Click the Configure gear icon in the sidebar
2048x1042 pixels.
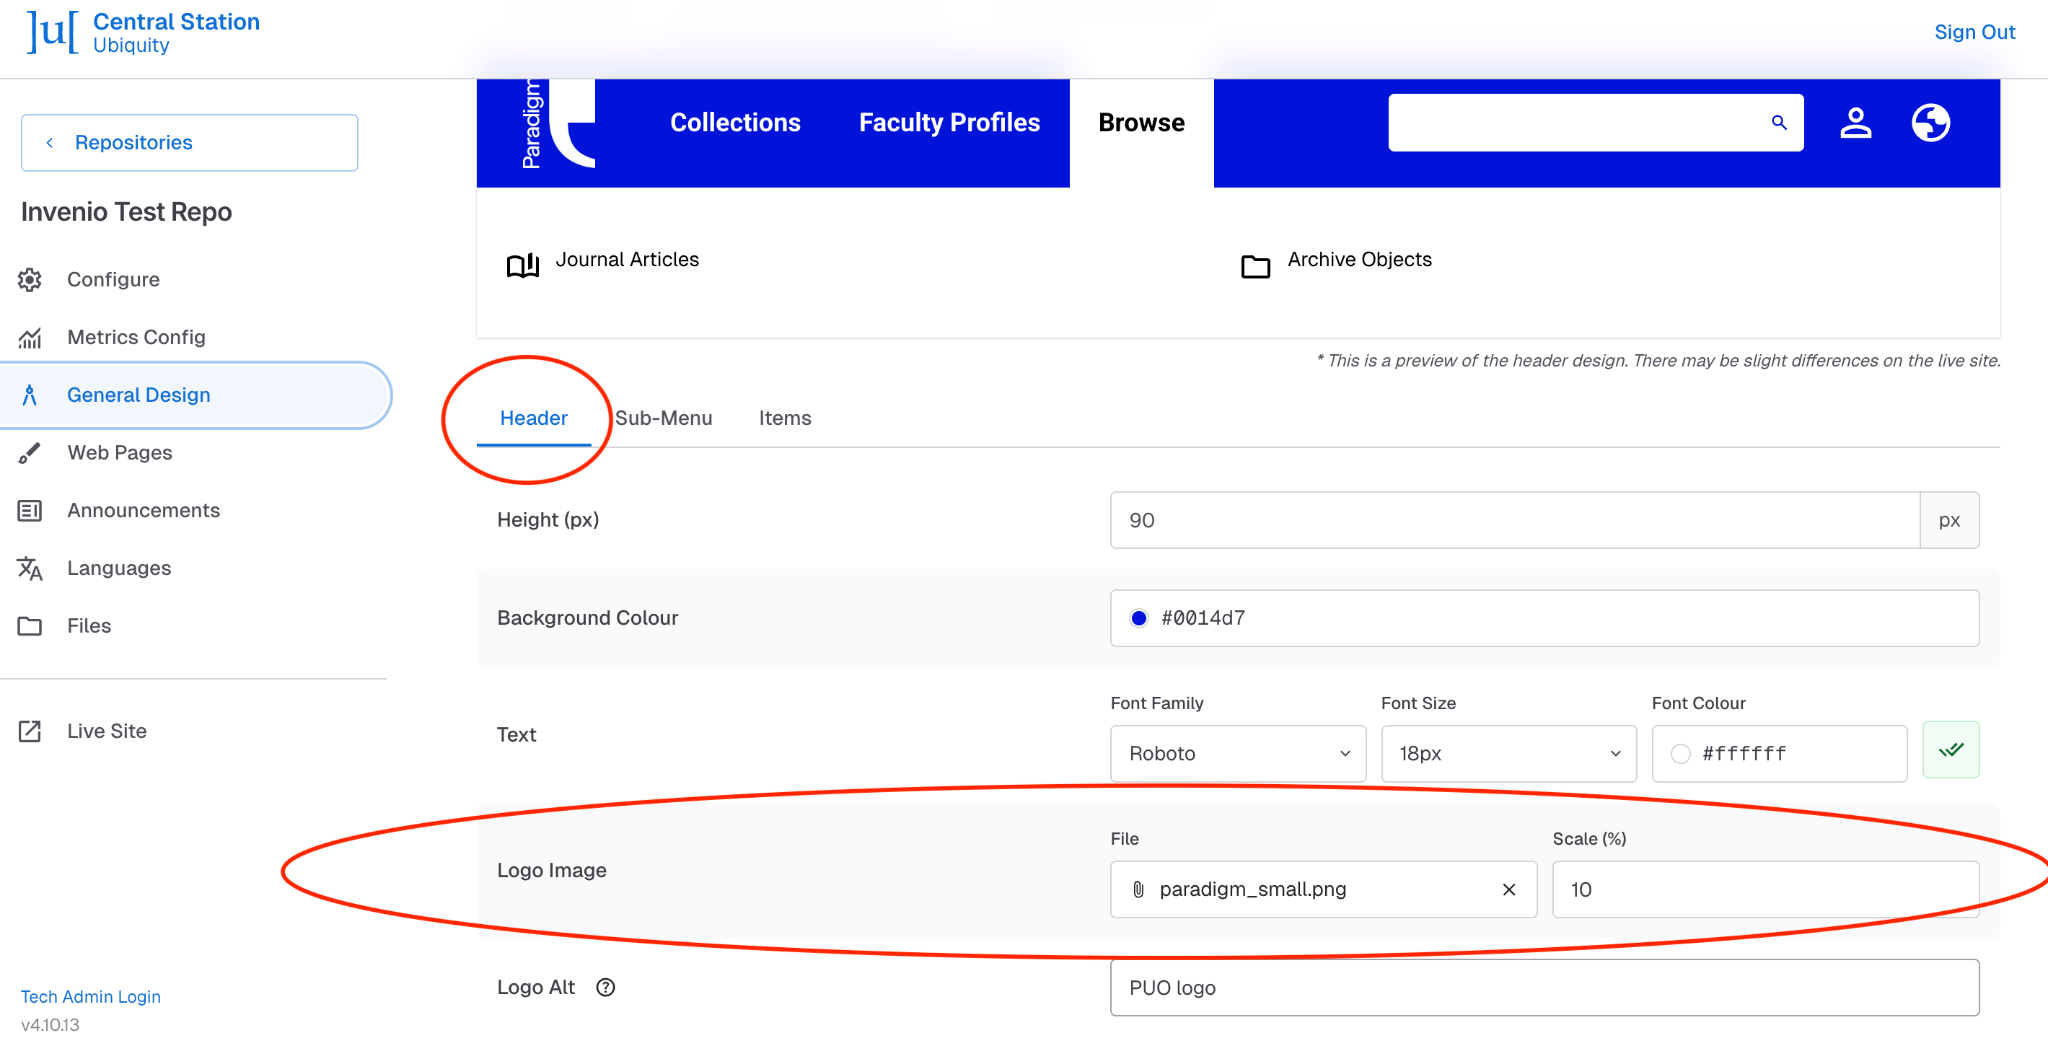[x=30, y=280]
